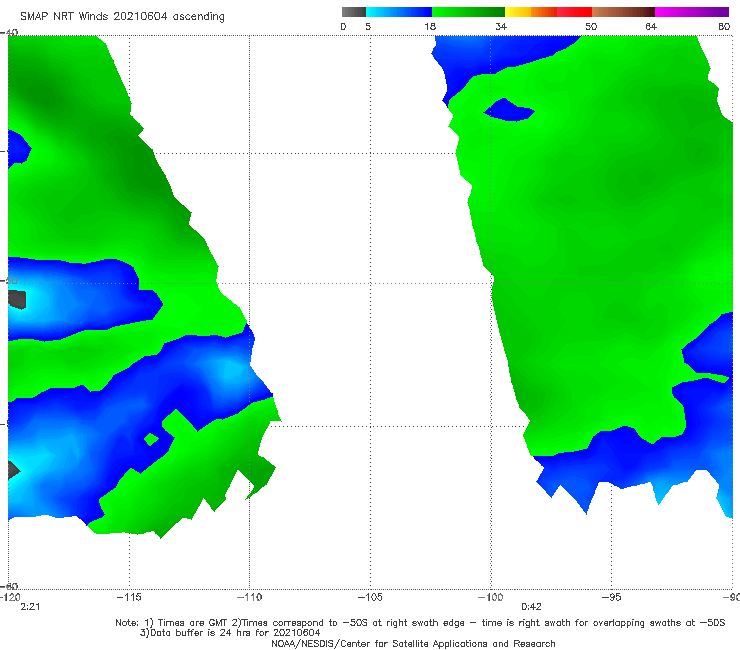Select the blue 5-18 segment of the color bar

click(399, 12)
